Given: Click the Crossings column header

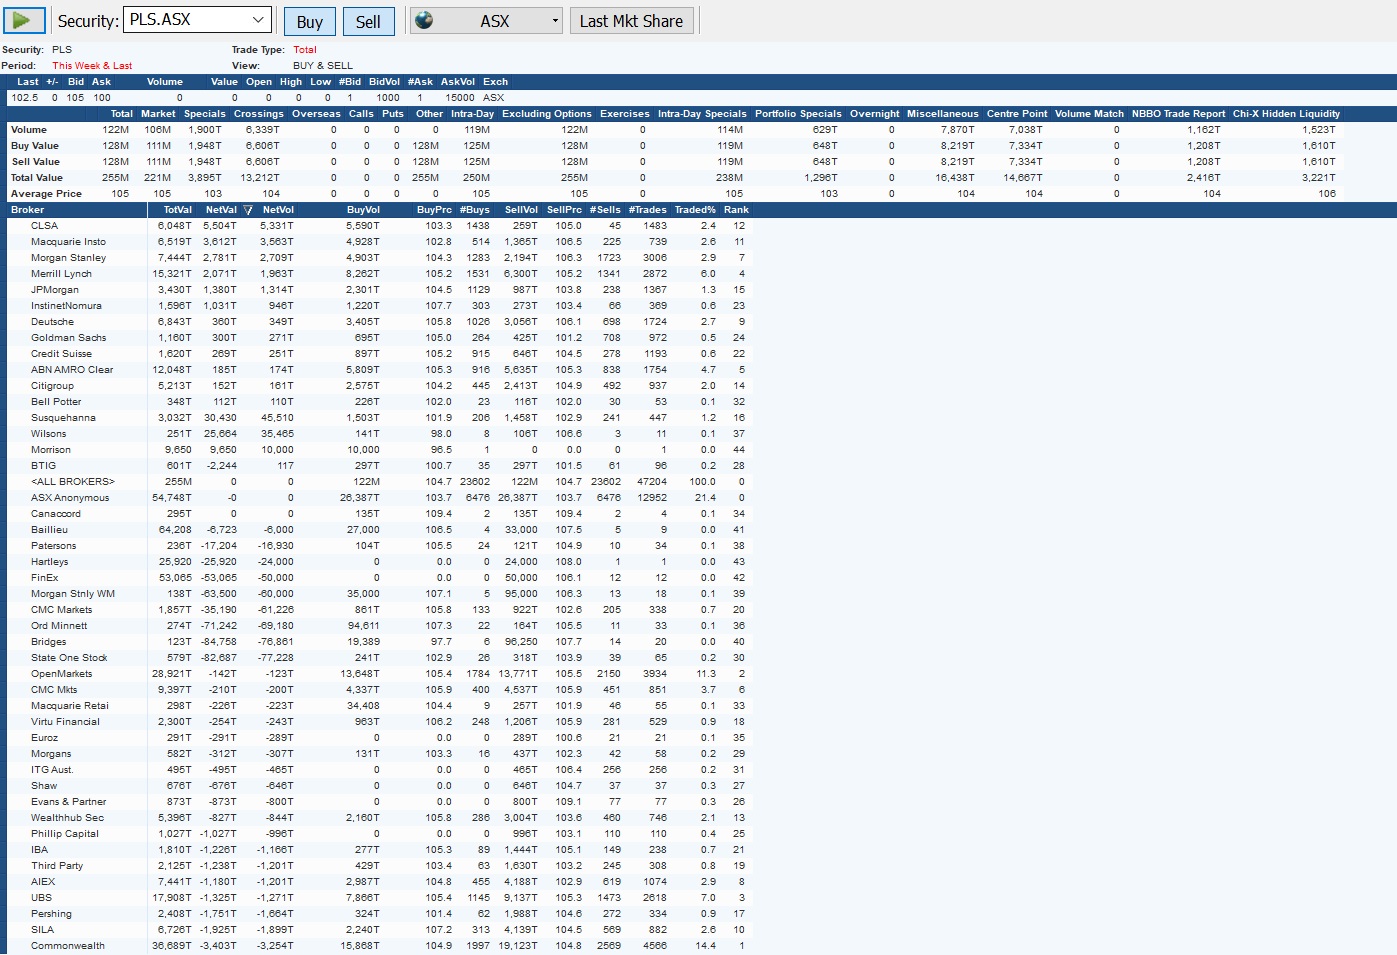Looking at the screenshot, I should (258, 114).
